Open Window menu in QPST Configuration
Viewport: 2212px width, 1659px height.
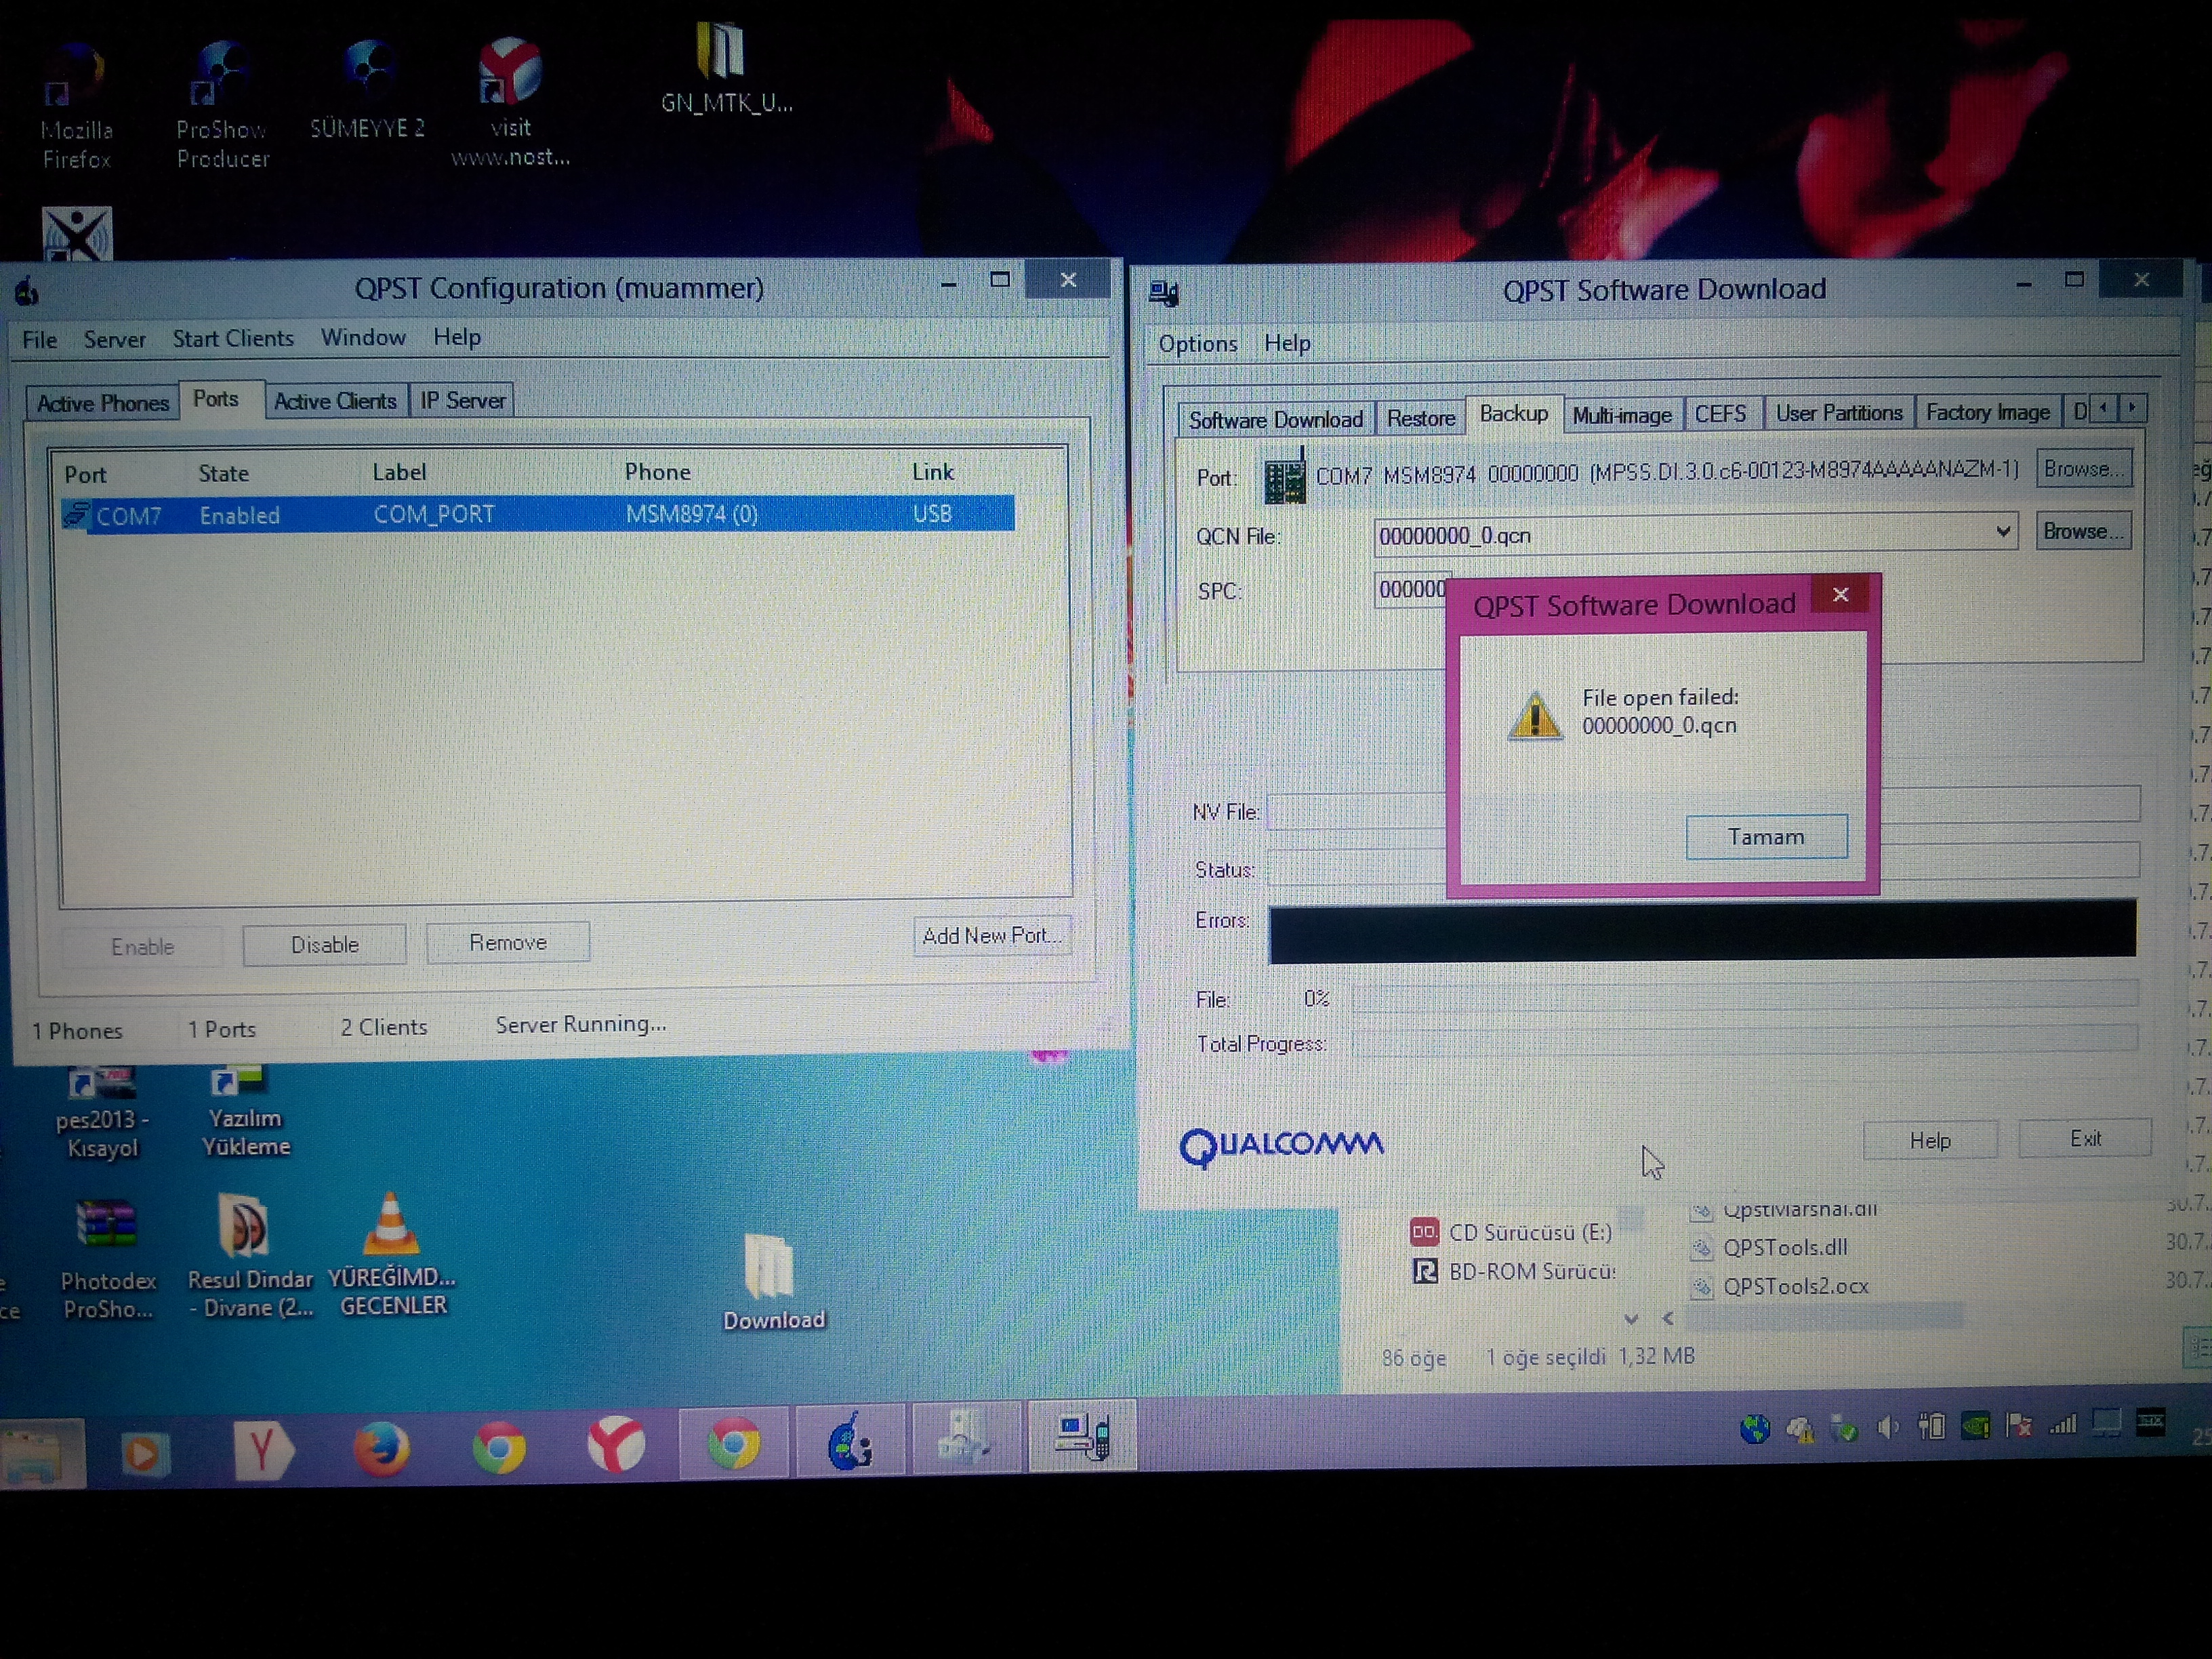click(363, 338)
